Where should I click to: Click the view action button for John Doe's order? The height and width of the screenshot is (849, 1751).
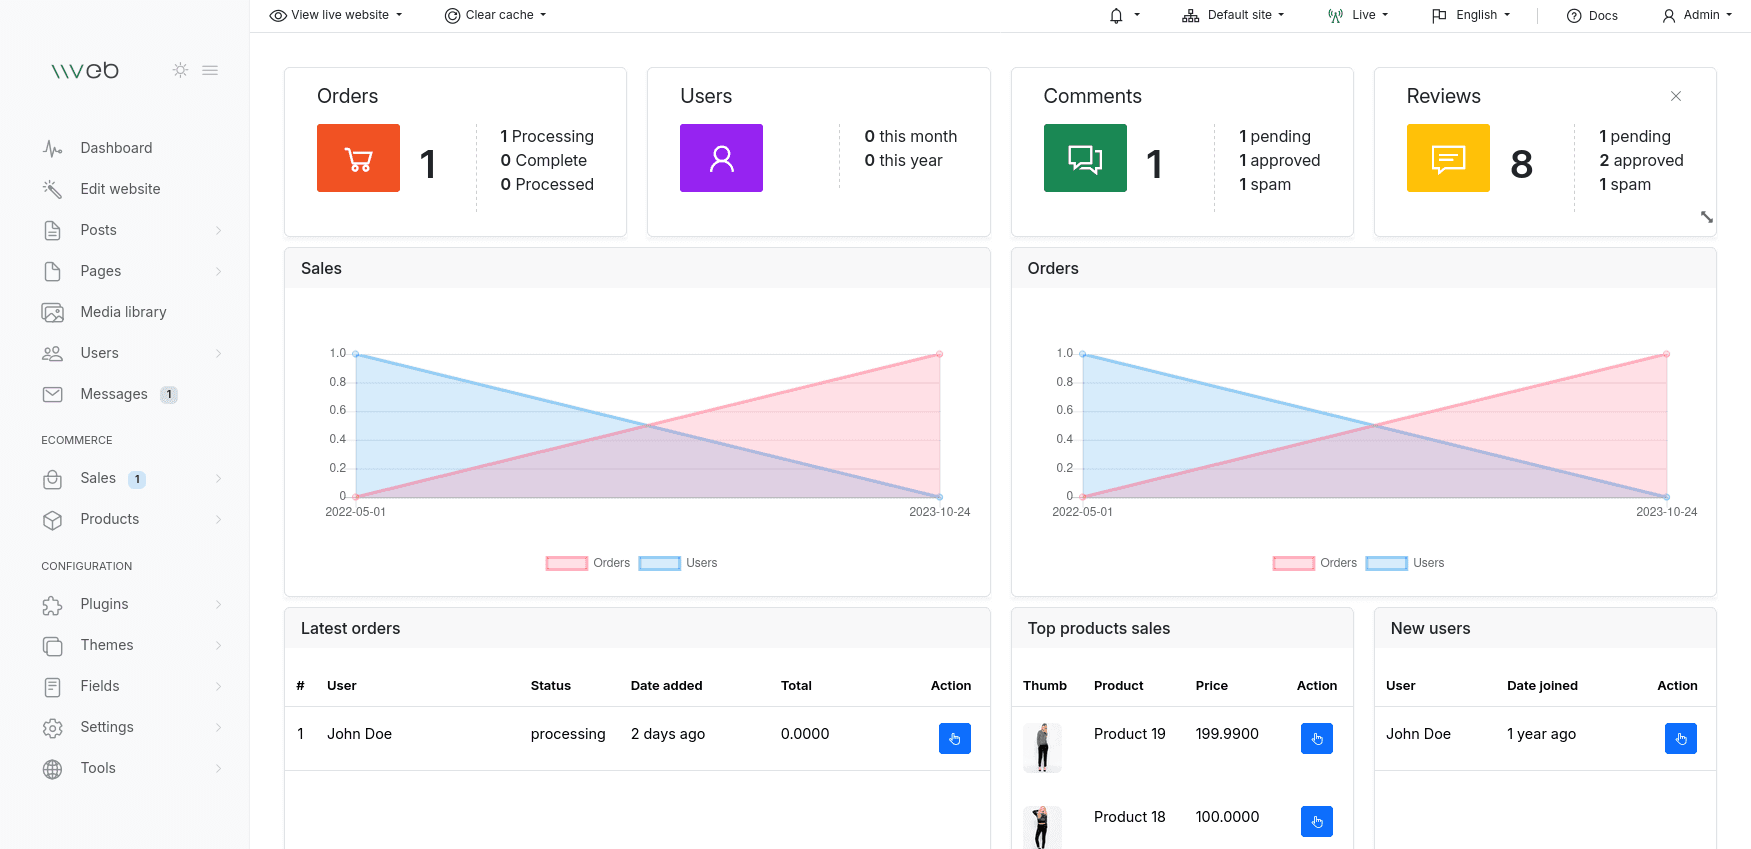(954, 738)
